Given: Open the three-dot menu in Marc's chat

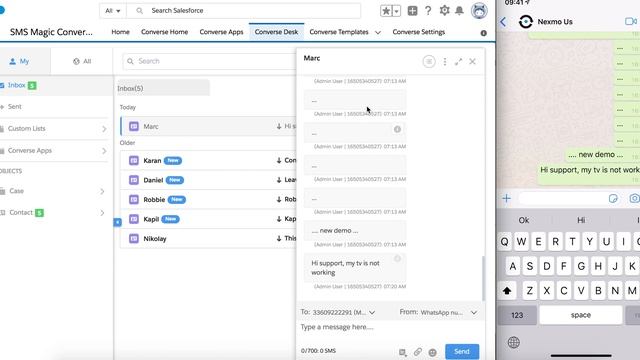Looking at the screenshot, I should tap(445, 62).
